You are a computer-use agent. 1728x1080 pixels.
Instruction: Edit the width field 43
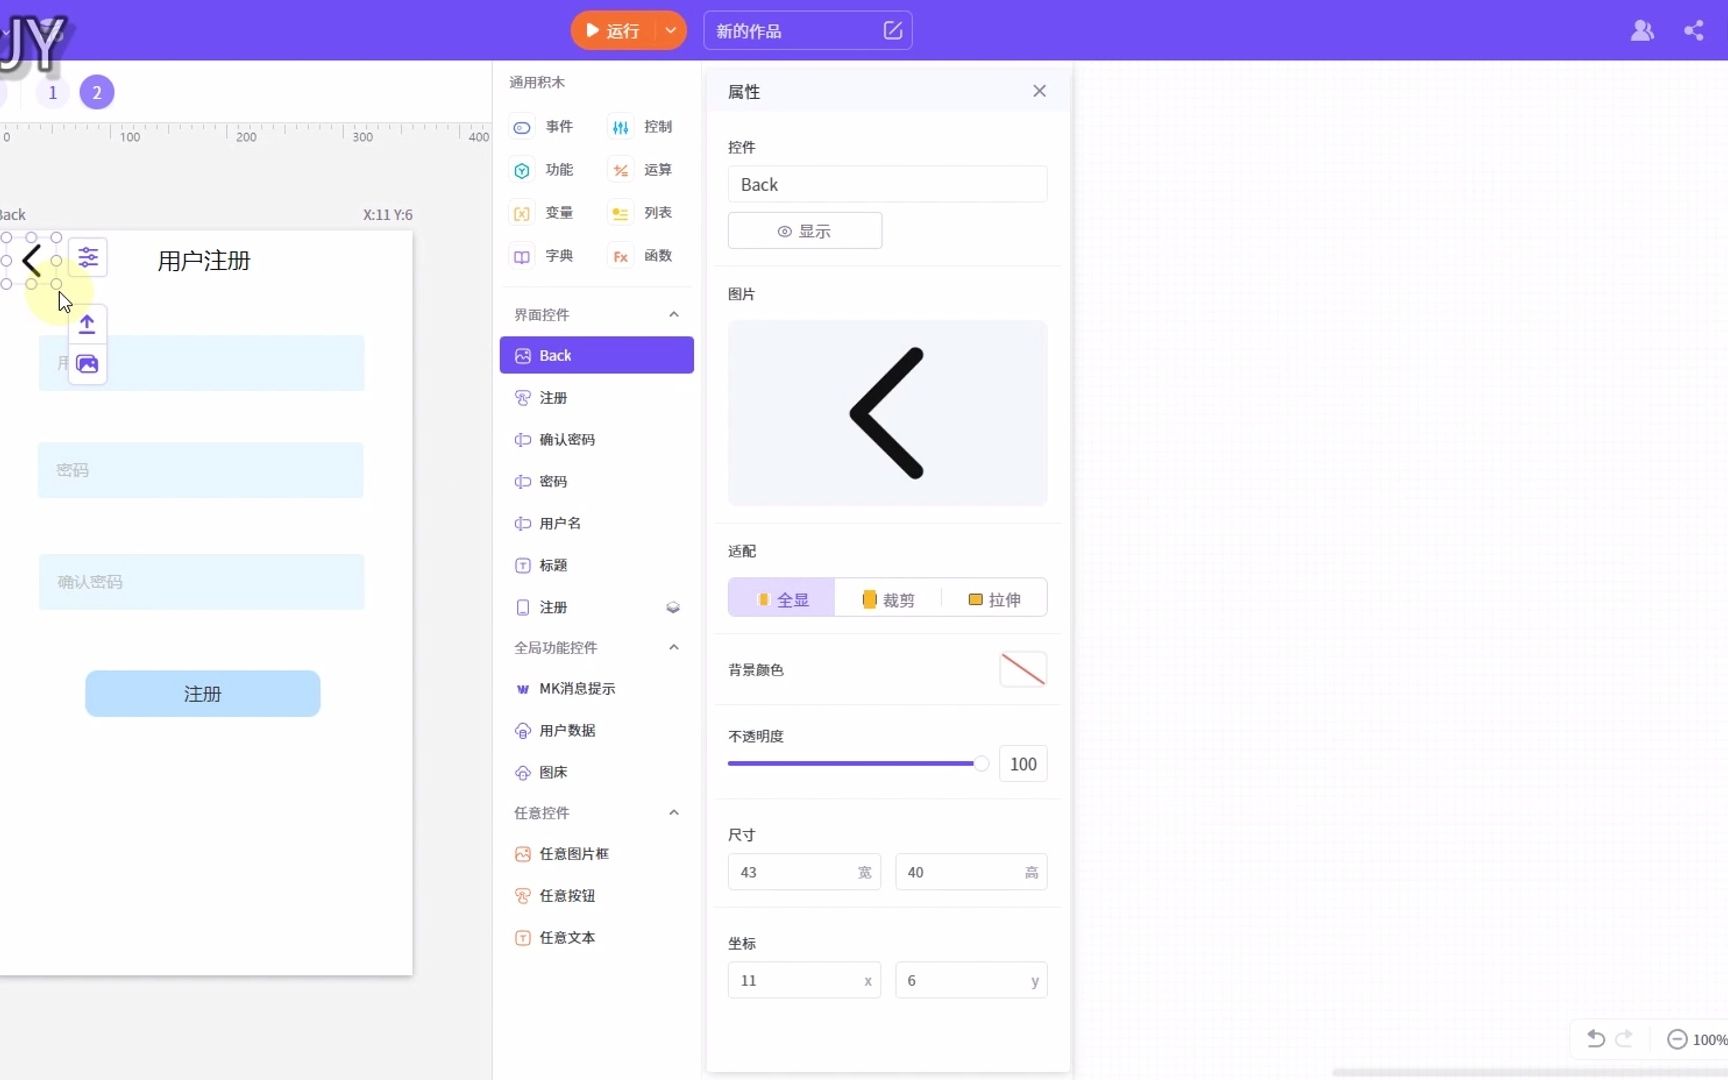(804, 873)
